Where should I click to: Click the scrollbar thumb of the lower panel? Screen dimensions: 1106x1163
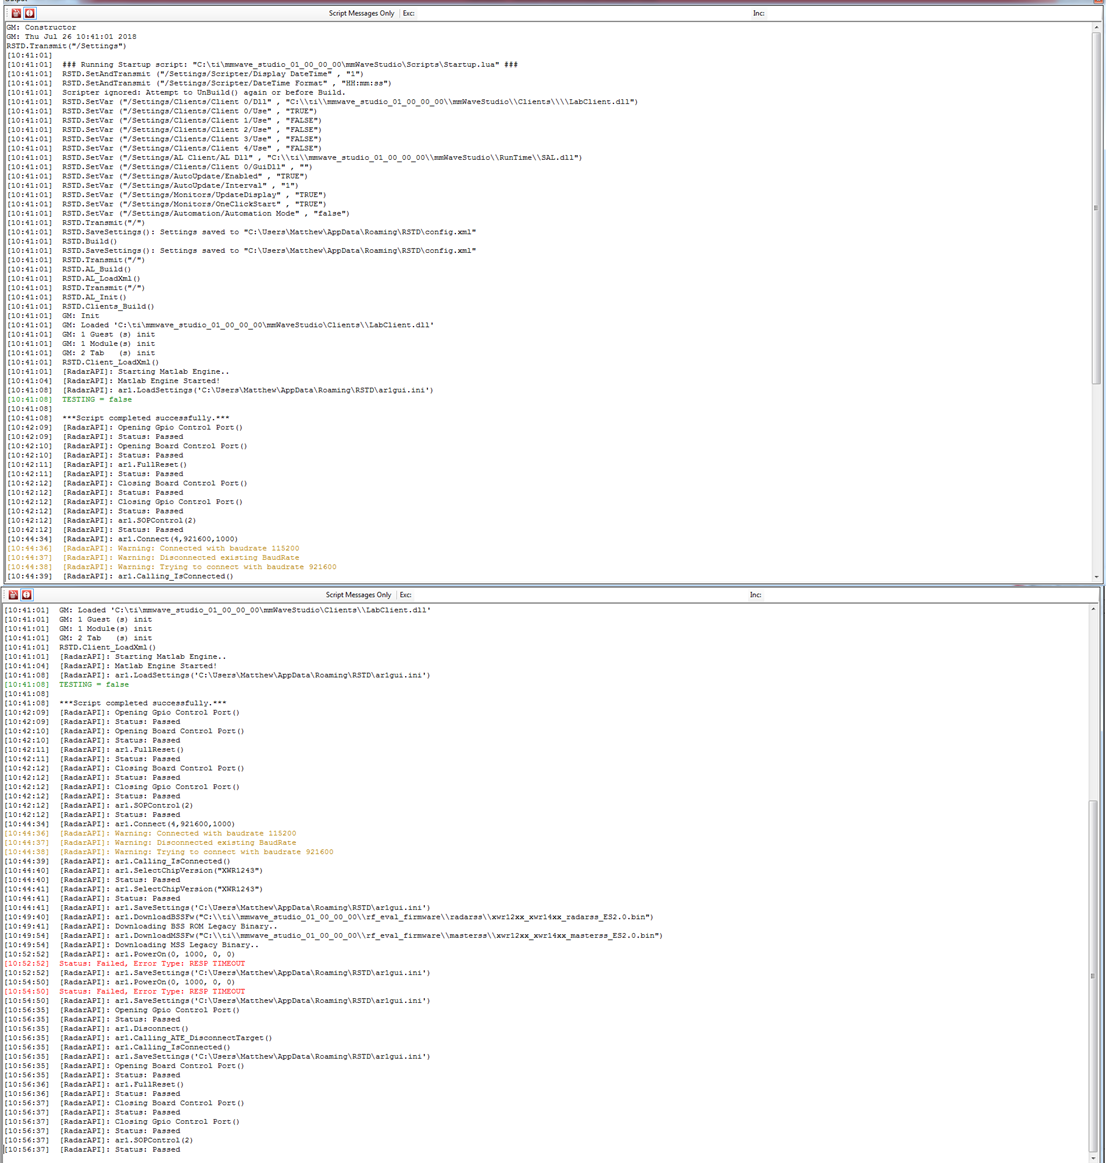1093,976
